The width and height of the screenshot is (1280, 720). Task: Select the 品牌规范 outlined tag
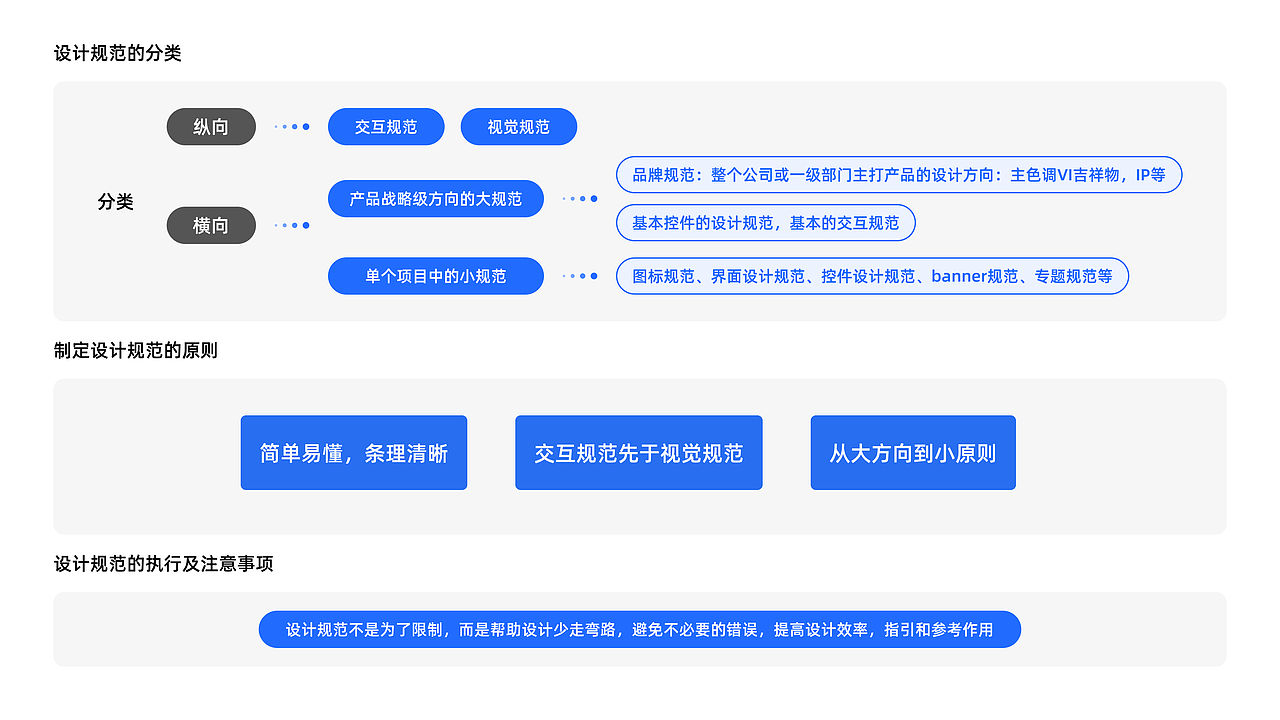[x=898, y=174]
